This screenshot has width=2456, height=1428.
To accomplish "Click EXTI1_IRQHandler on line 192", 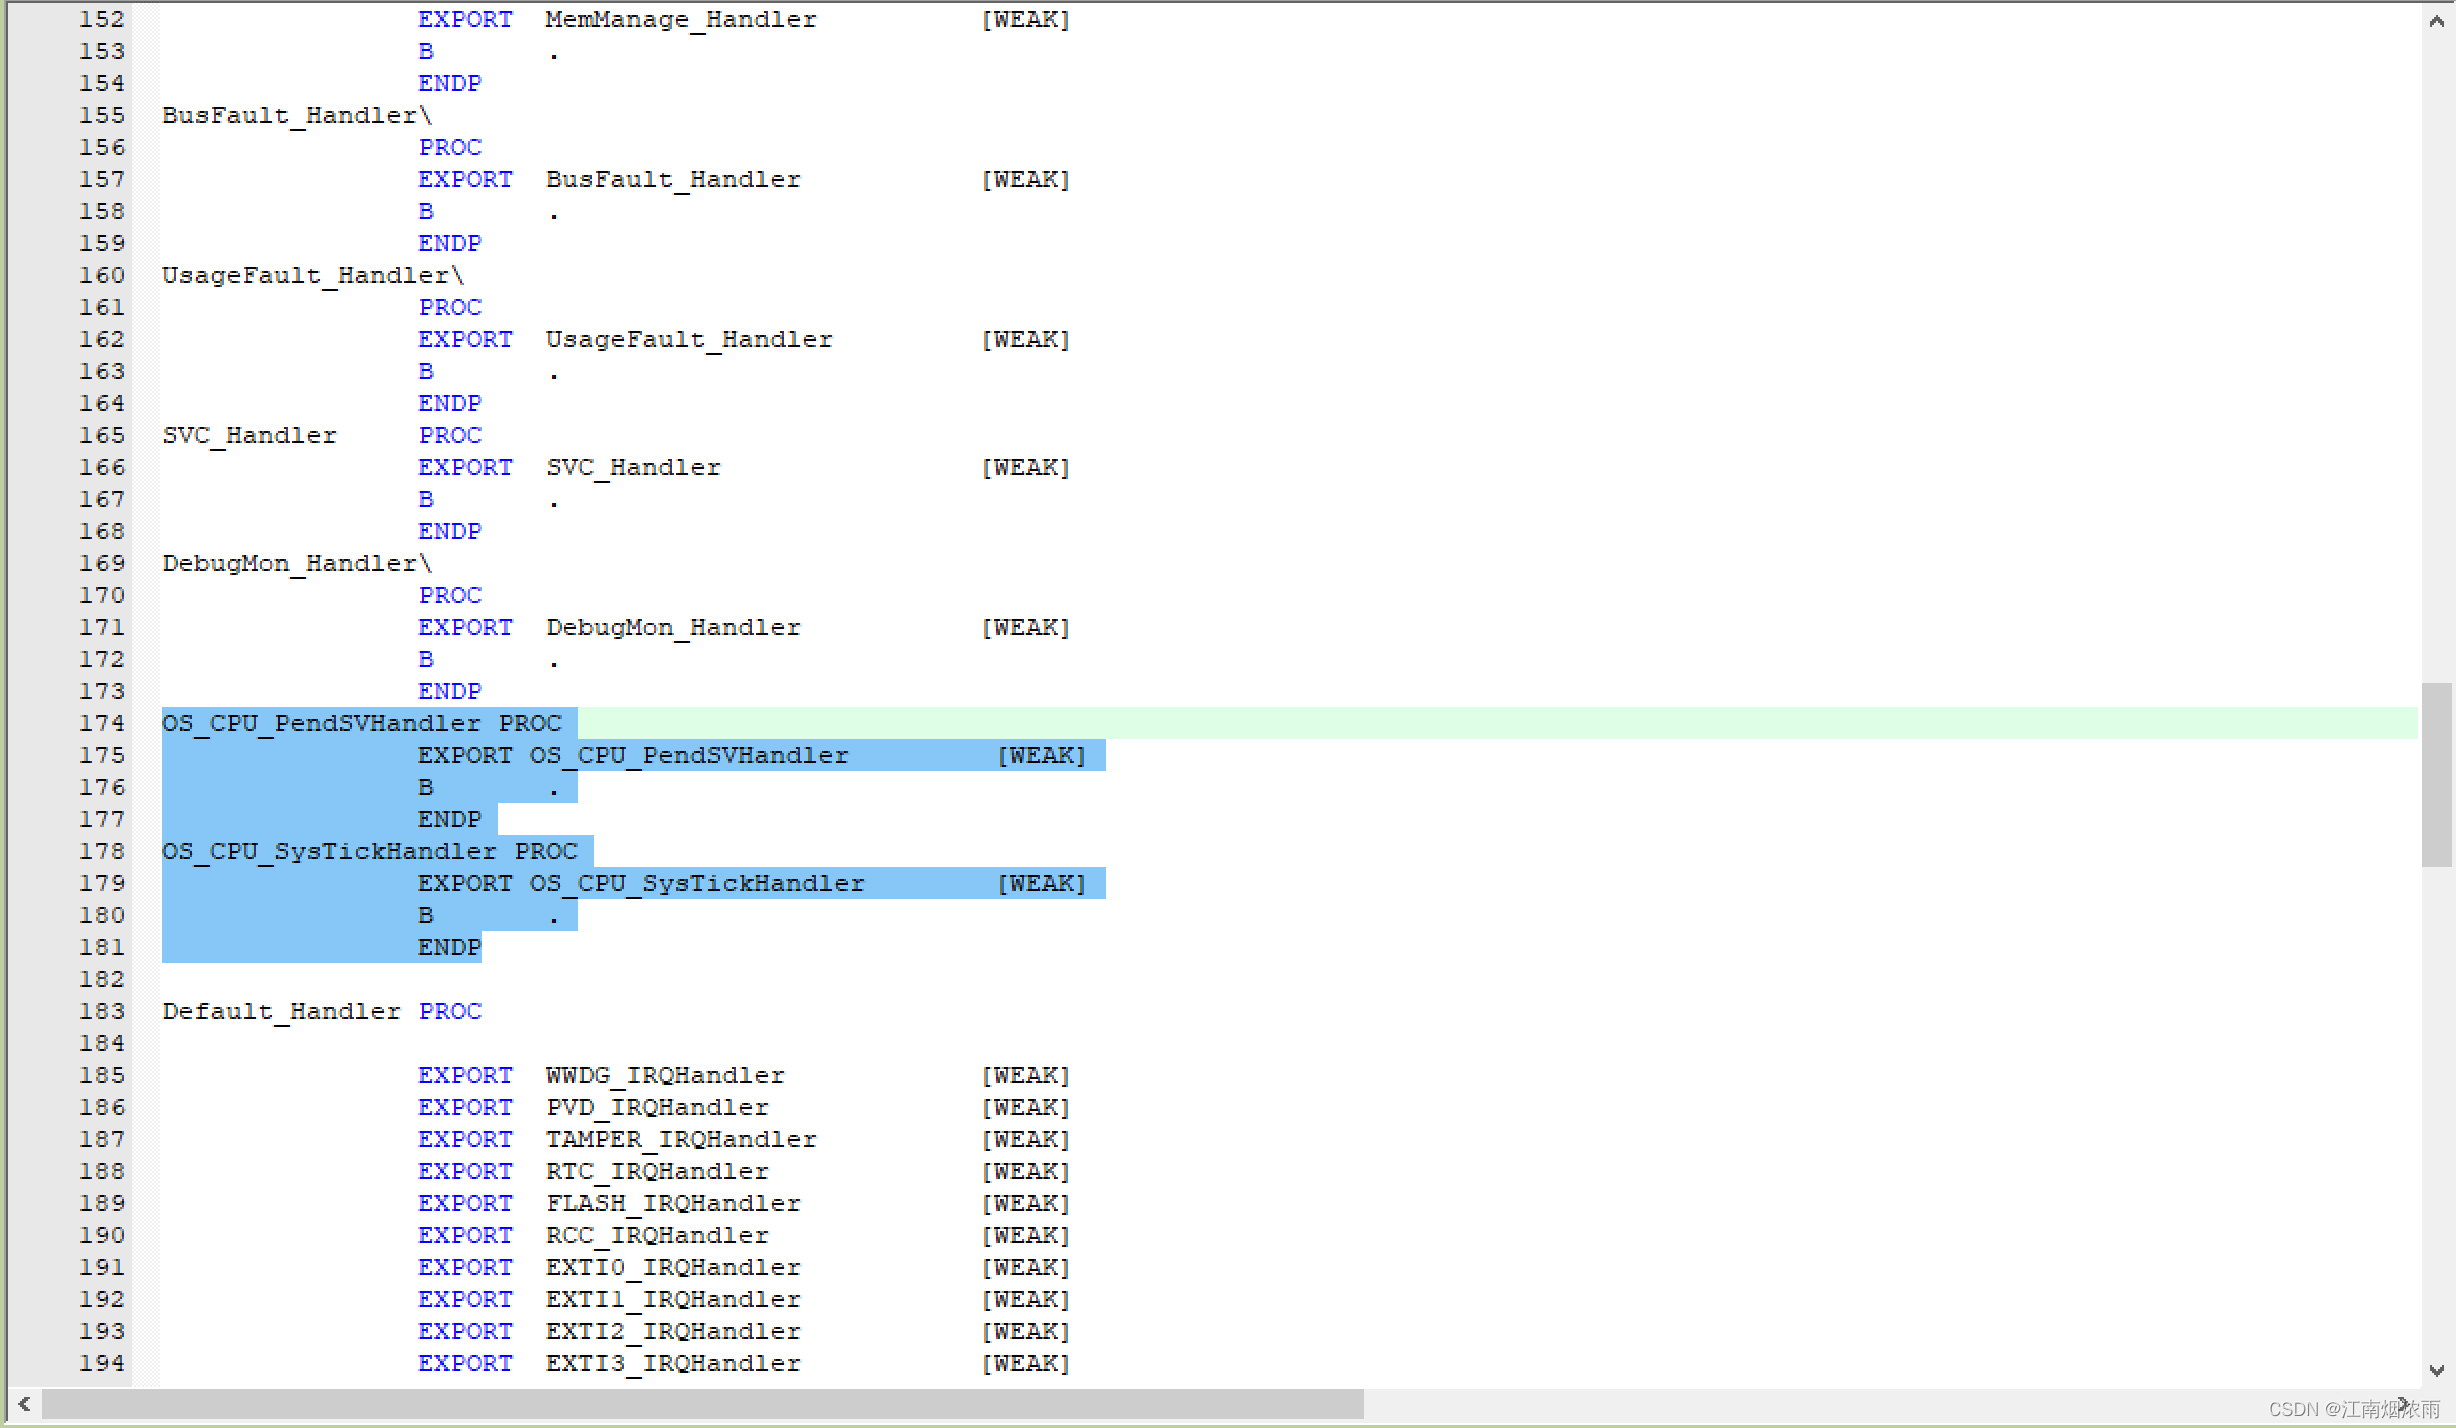I will (673, 1300).
